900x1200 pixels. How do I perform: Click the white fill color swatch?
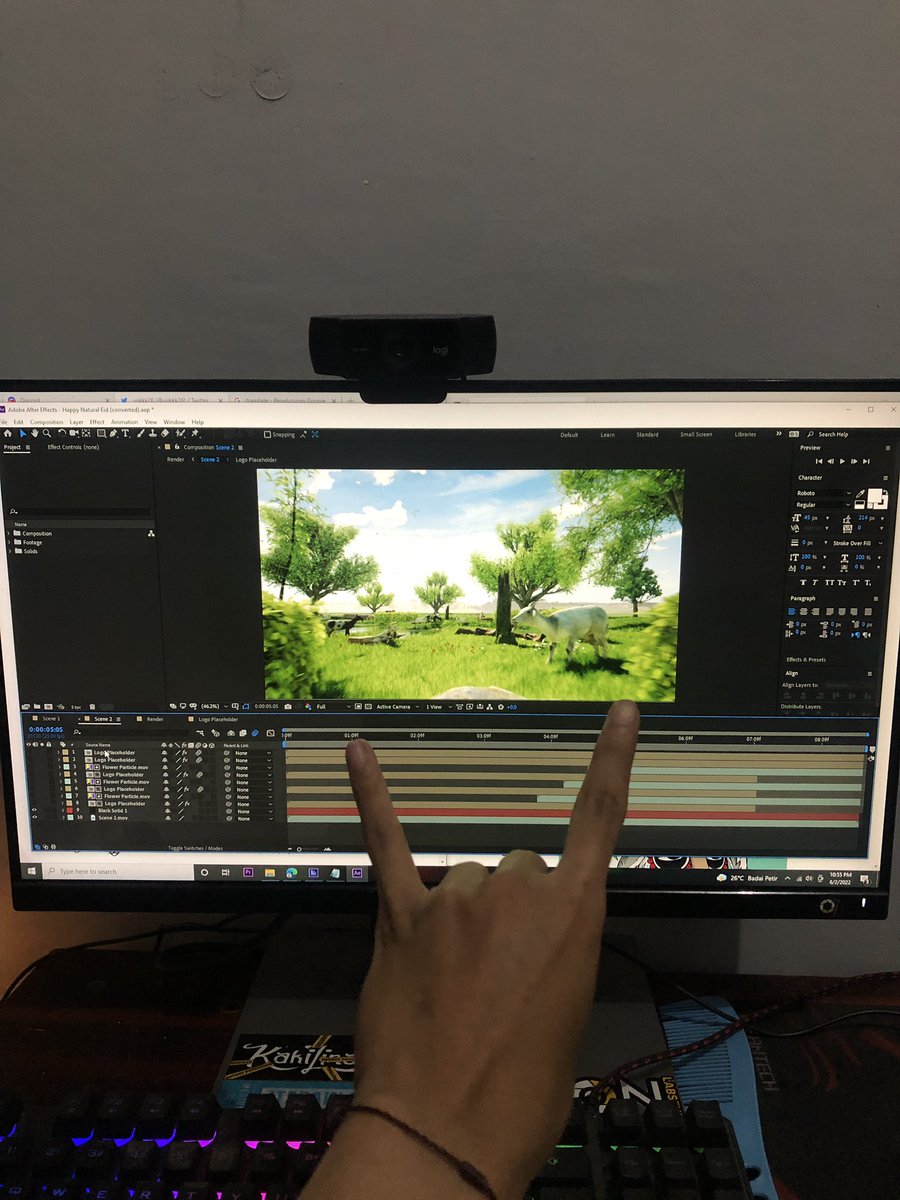coord(875,496)
